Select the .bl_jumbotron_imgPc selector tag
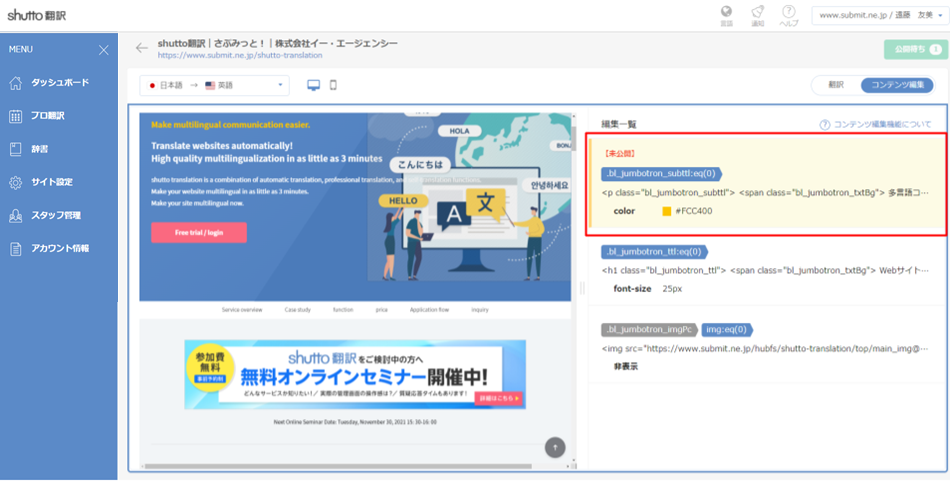 point(651,329)
